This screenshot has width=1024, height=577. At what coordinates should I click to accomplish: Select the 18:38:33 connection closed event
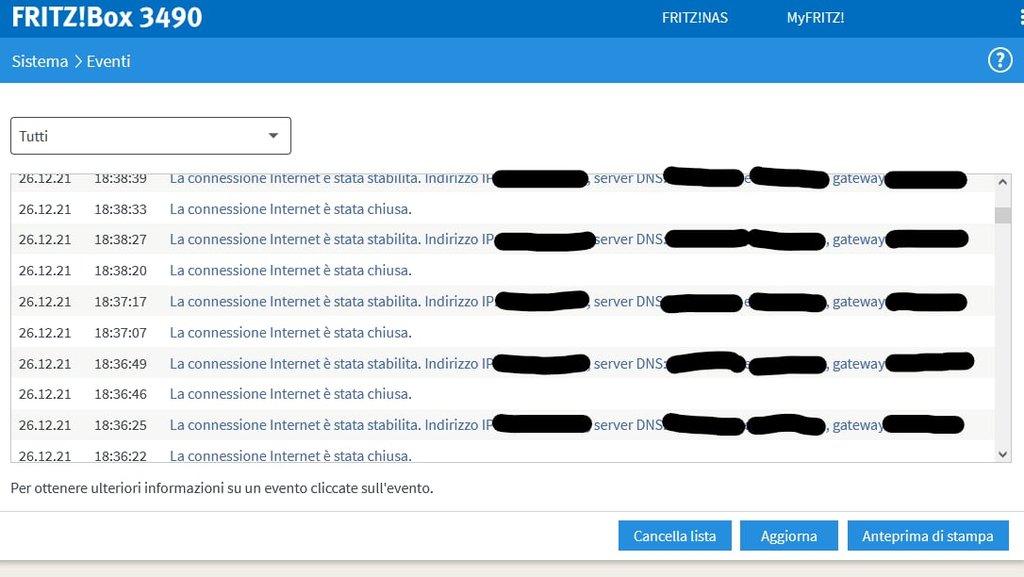point(290,209)
